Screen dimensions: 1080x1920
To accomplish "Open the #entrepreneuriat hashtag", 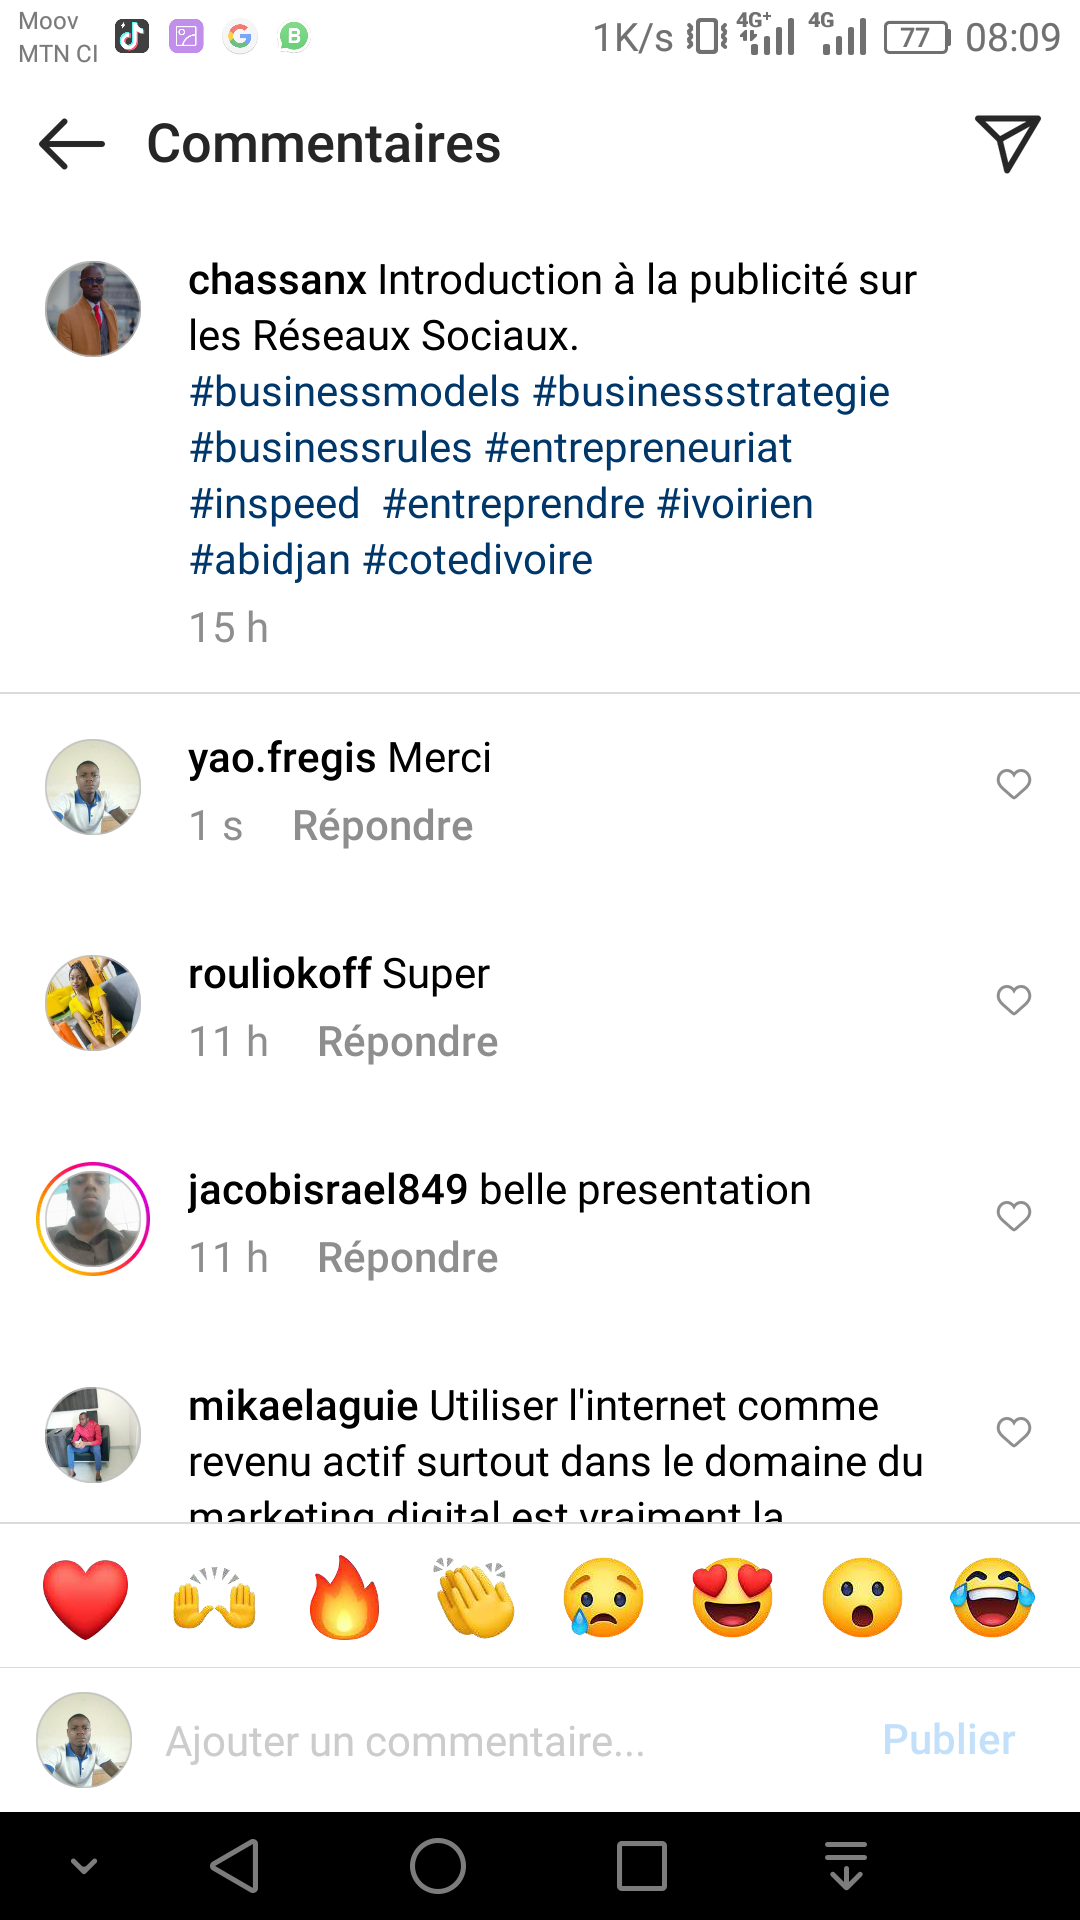I will point(638,448).
